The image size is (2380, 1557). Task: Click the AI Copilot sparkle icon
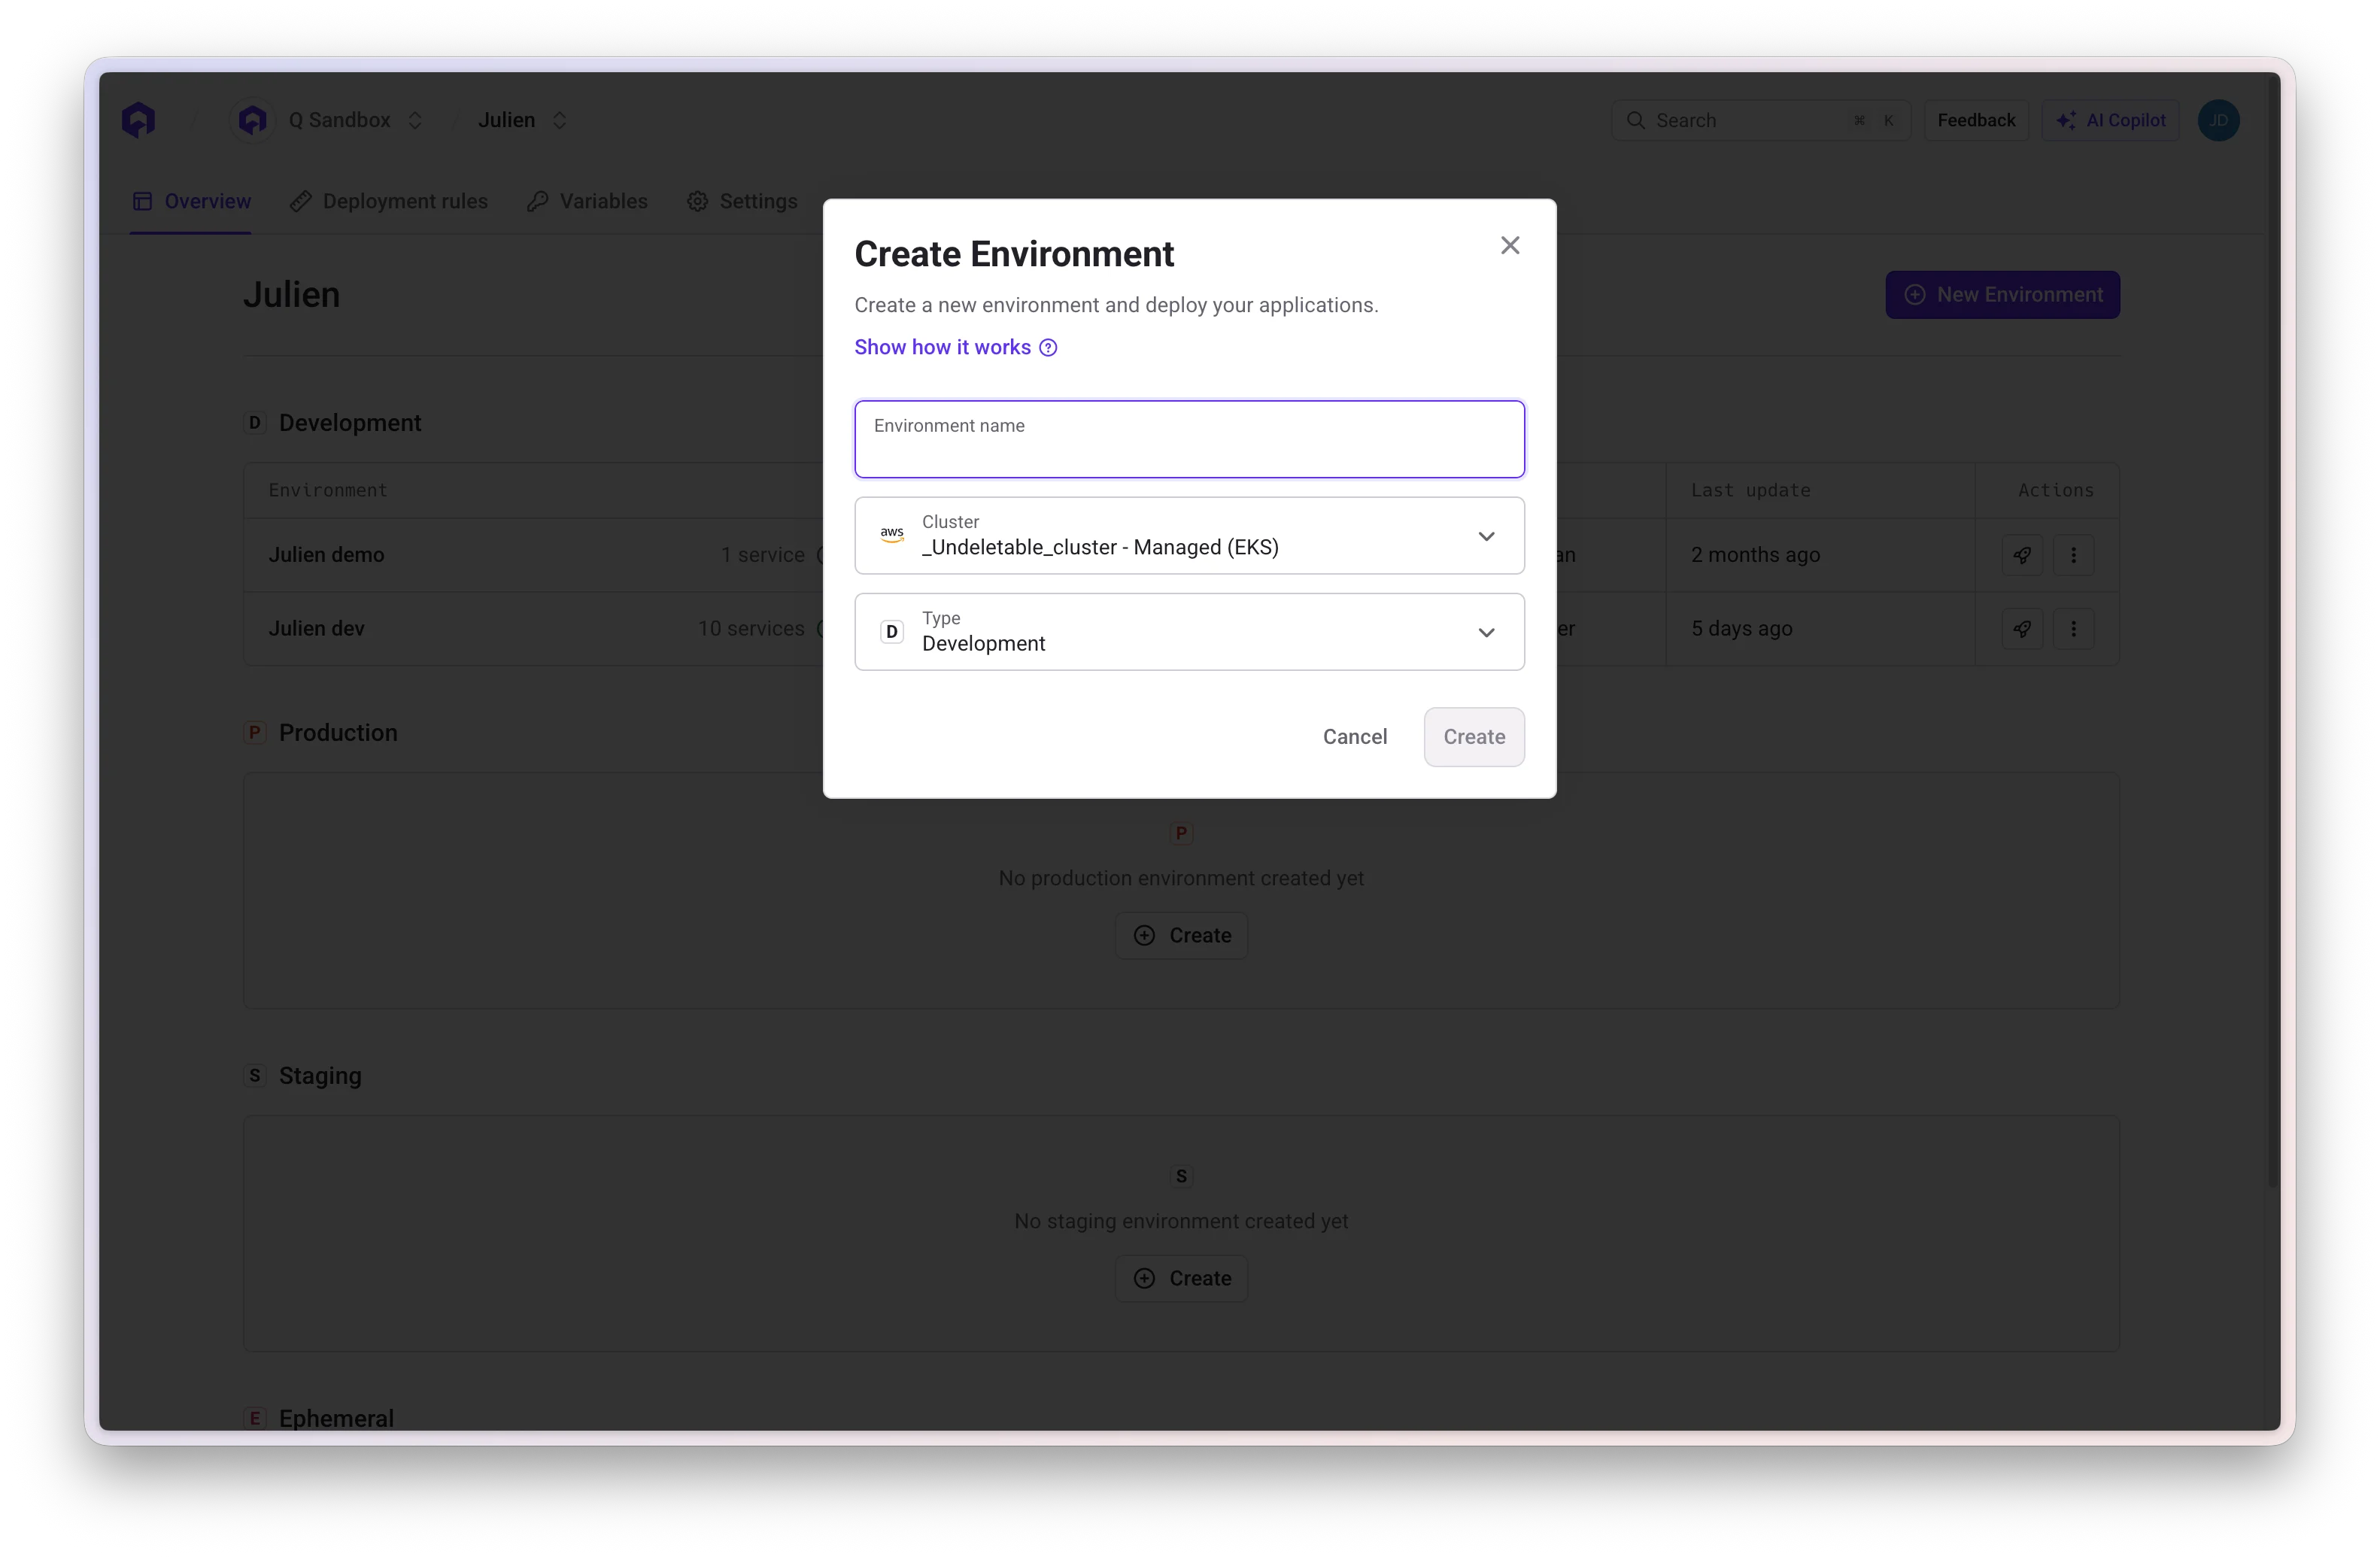[x=2066, y=120]
